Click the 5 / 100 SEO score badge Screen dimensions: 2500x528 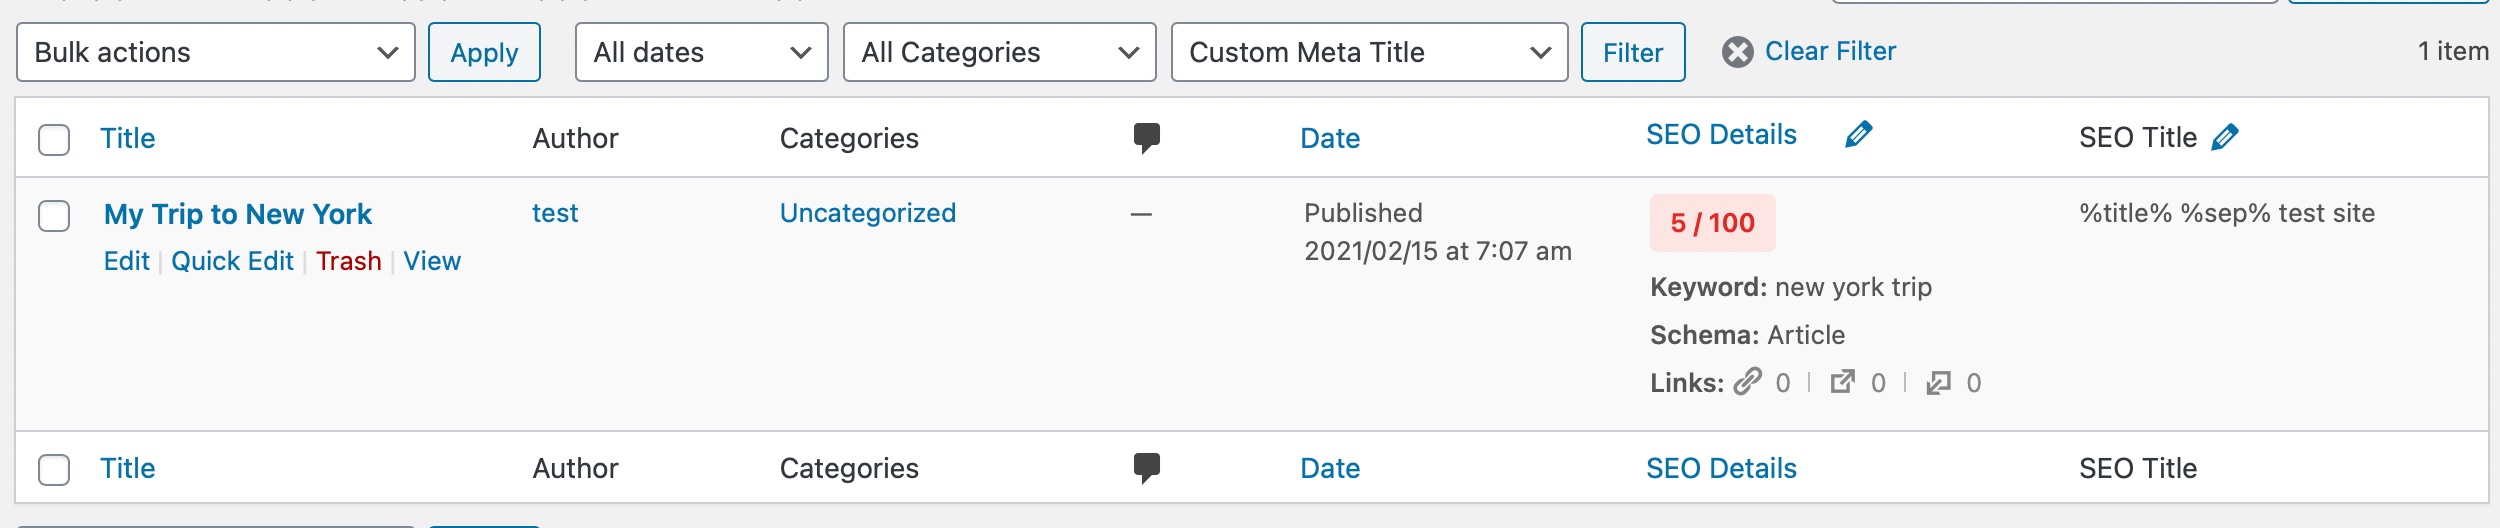click(x=1712, y=223)
